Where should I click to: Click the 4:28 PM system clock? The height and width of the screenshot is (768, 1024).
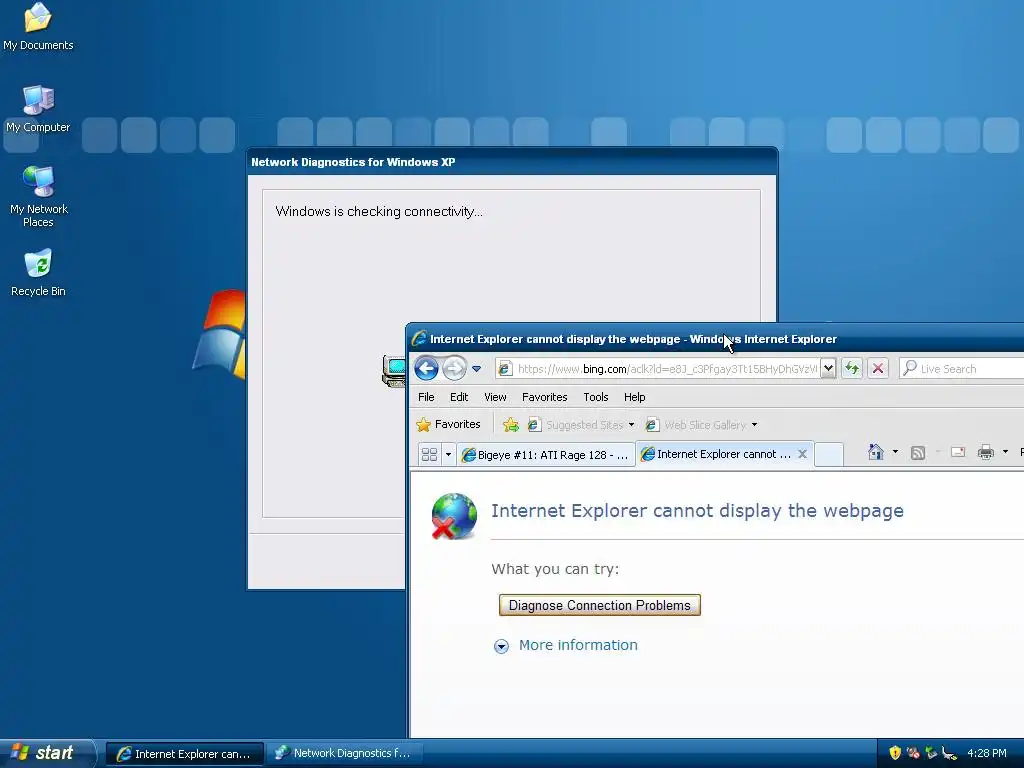987,753
